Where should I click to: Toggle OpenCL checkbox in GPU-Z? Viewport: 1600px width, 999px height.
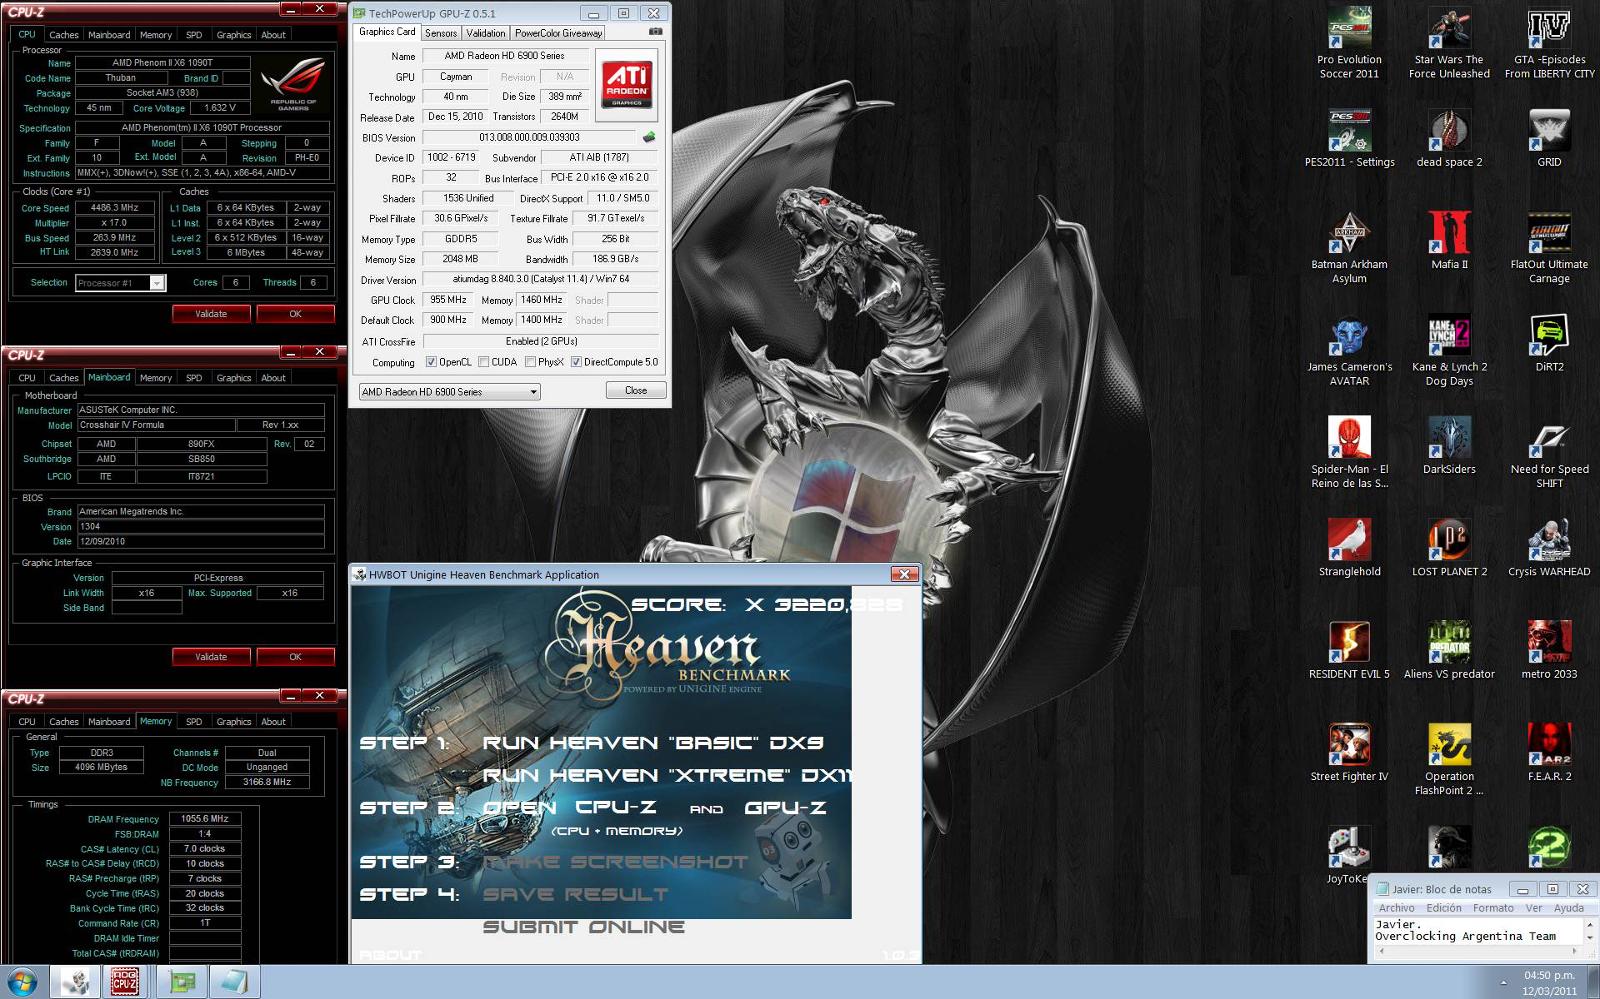431,362
